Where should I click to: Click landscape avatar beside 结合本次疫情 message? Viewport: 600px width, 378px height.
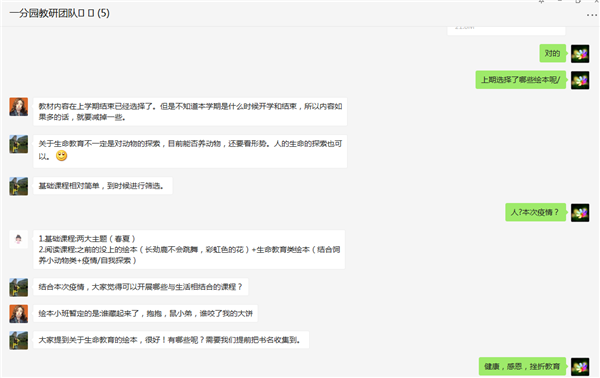click(19, 287)
